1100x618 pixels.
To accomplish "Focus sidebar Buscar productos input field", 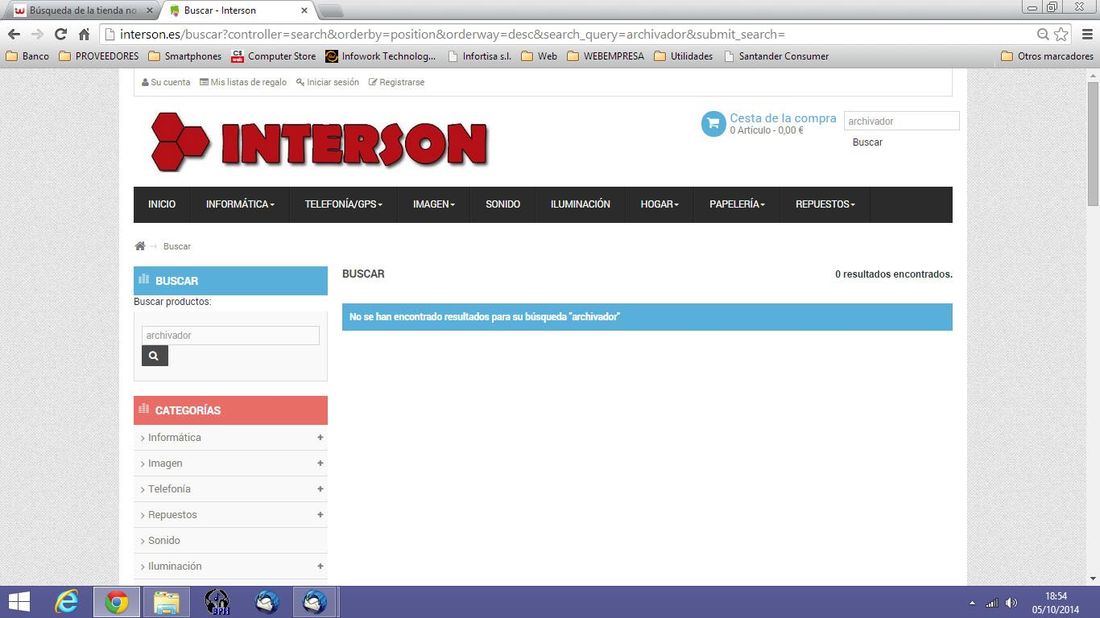I will pyautogui.click(x=230, y=335).
